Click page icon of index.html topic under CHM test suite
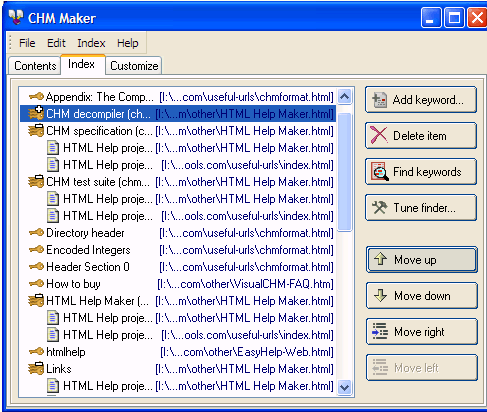Image resolution: width=487 pixels, height=412 pixels. pyautogui.click(x=53, y=215)
